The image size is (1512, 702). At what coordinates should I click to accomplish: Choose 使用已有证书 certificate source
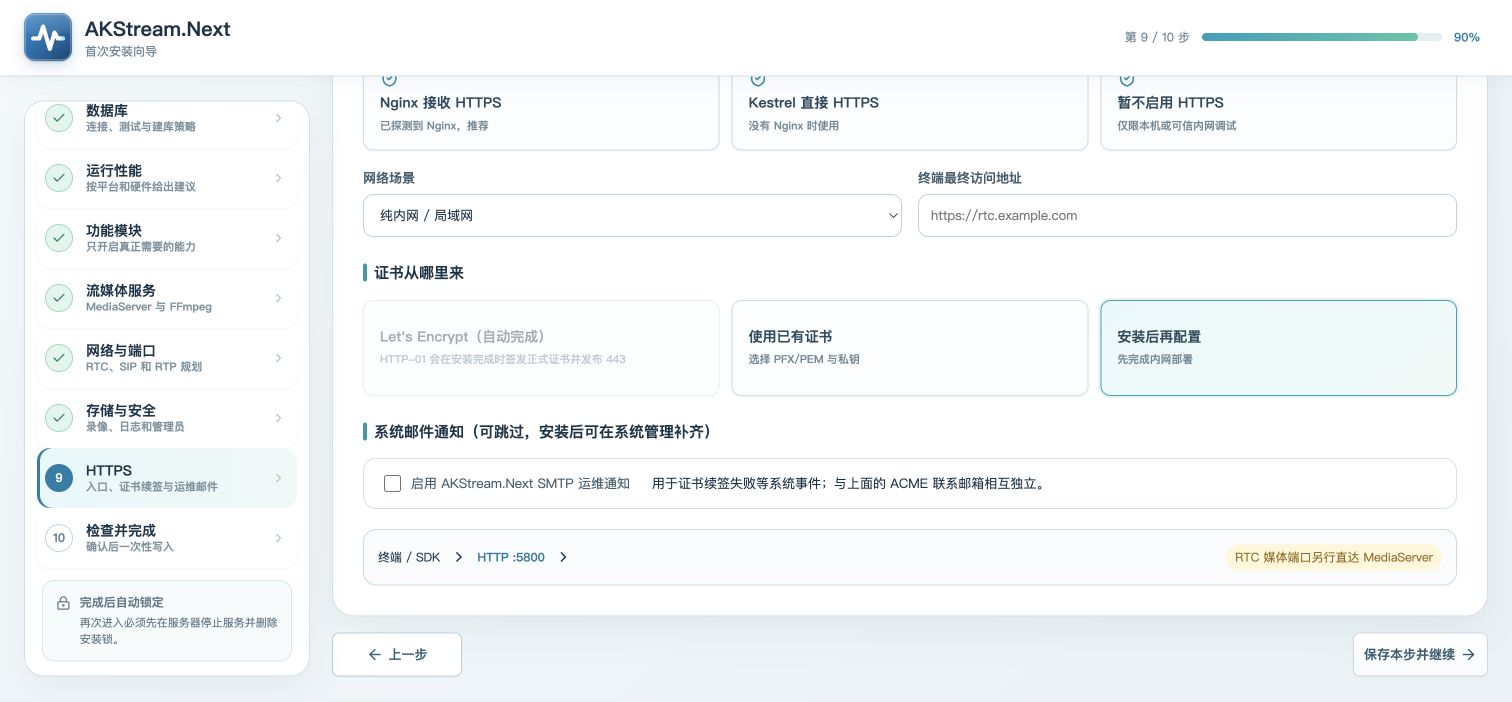910,348
